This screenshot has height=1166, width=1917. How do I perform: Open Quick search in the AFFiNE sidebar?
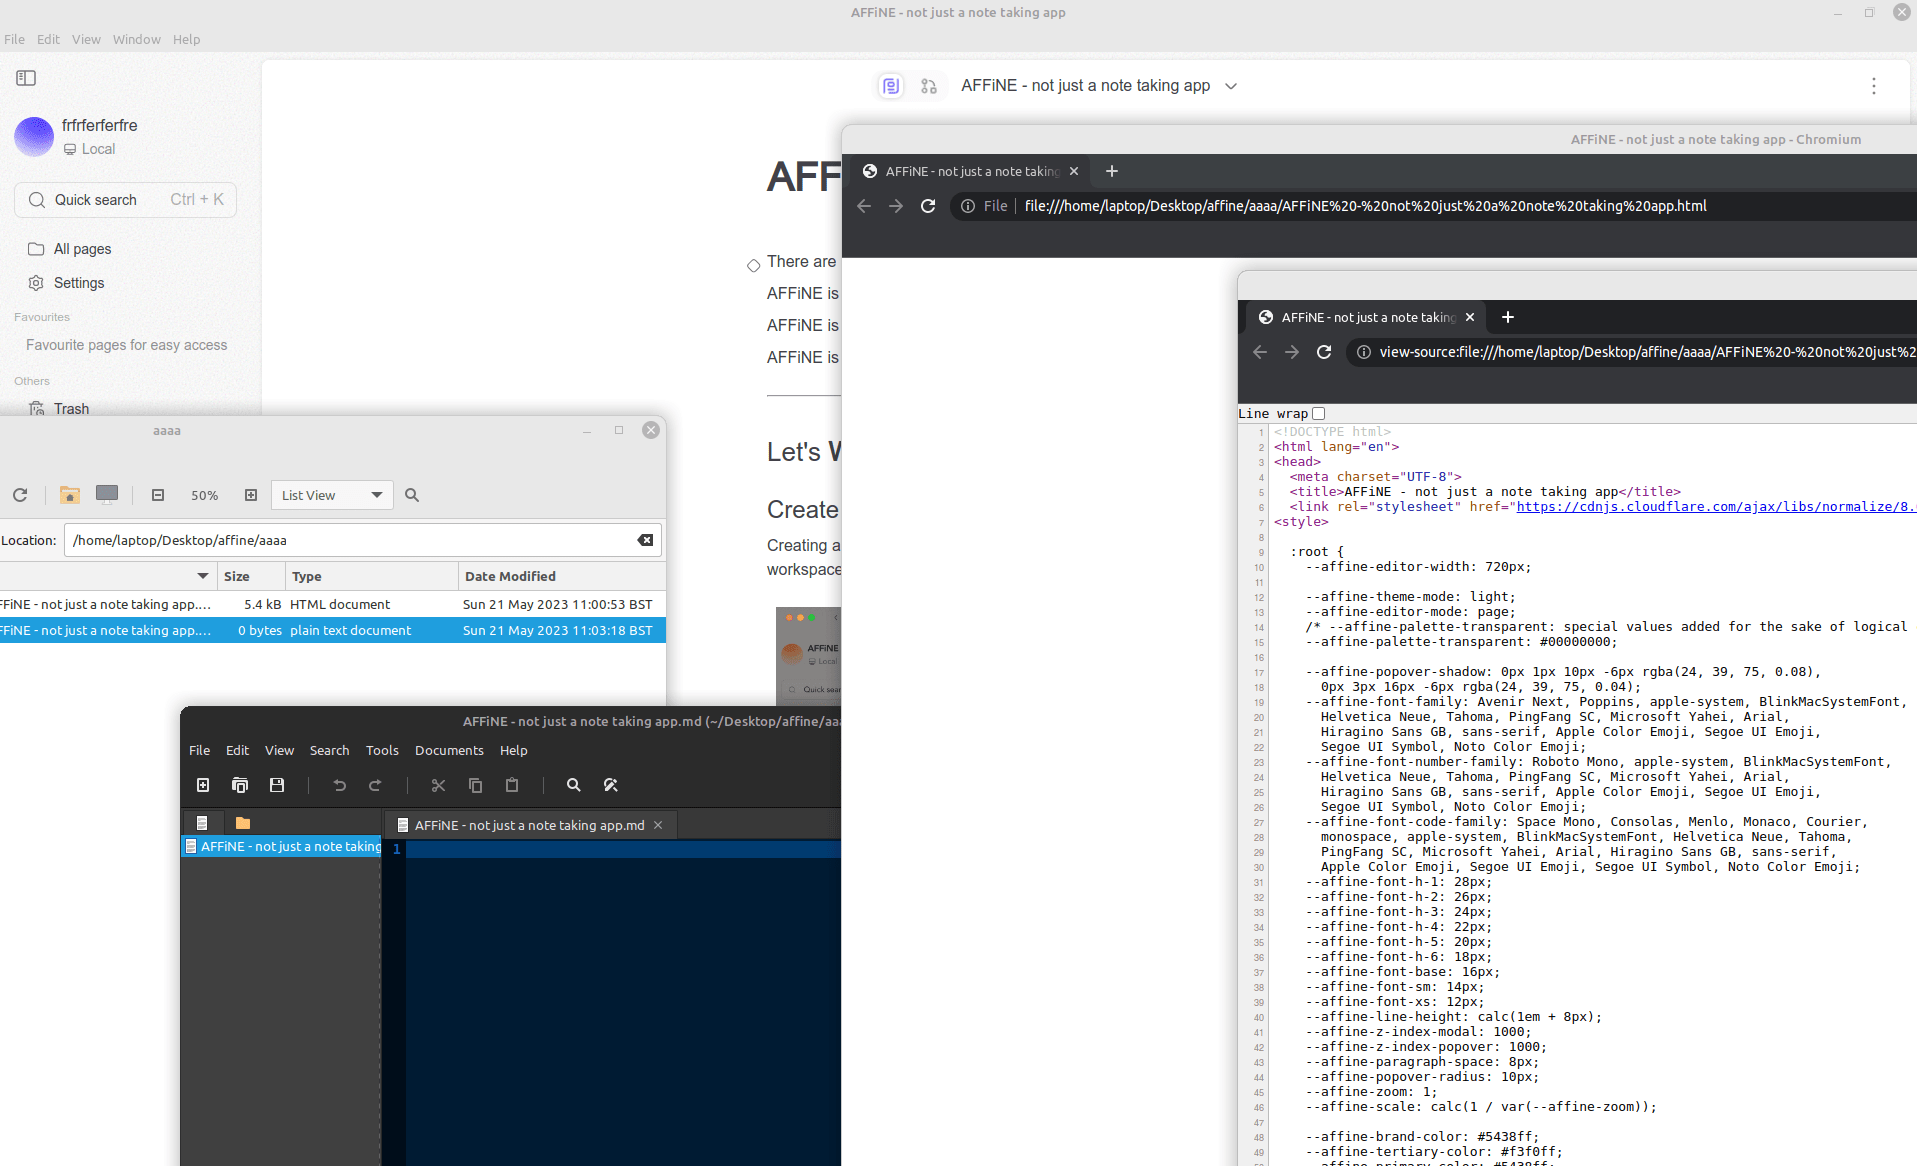[125, 200]
